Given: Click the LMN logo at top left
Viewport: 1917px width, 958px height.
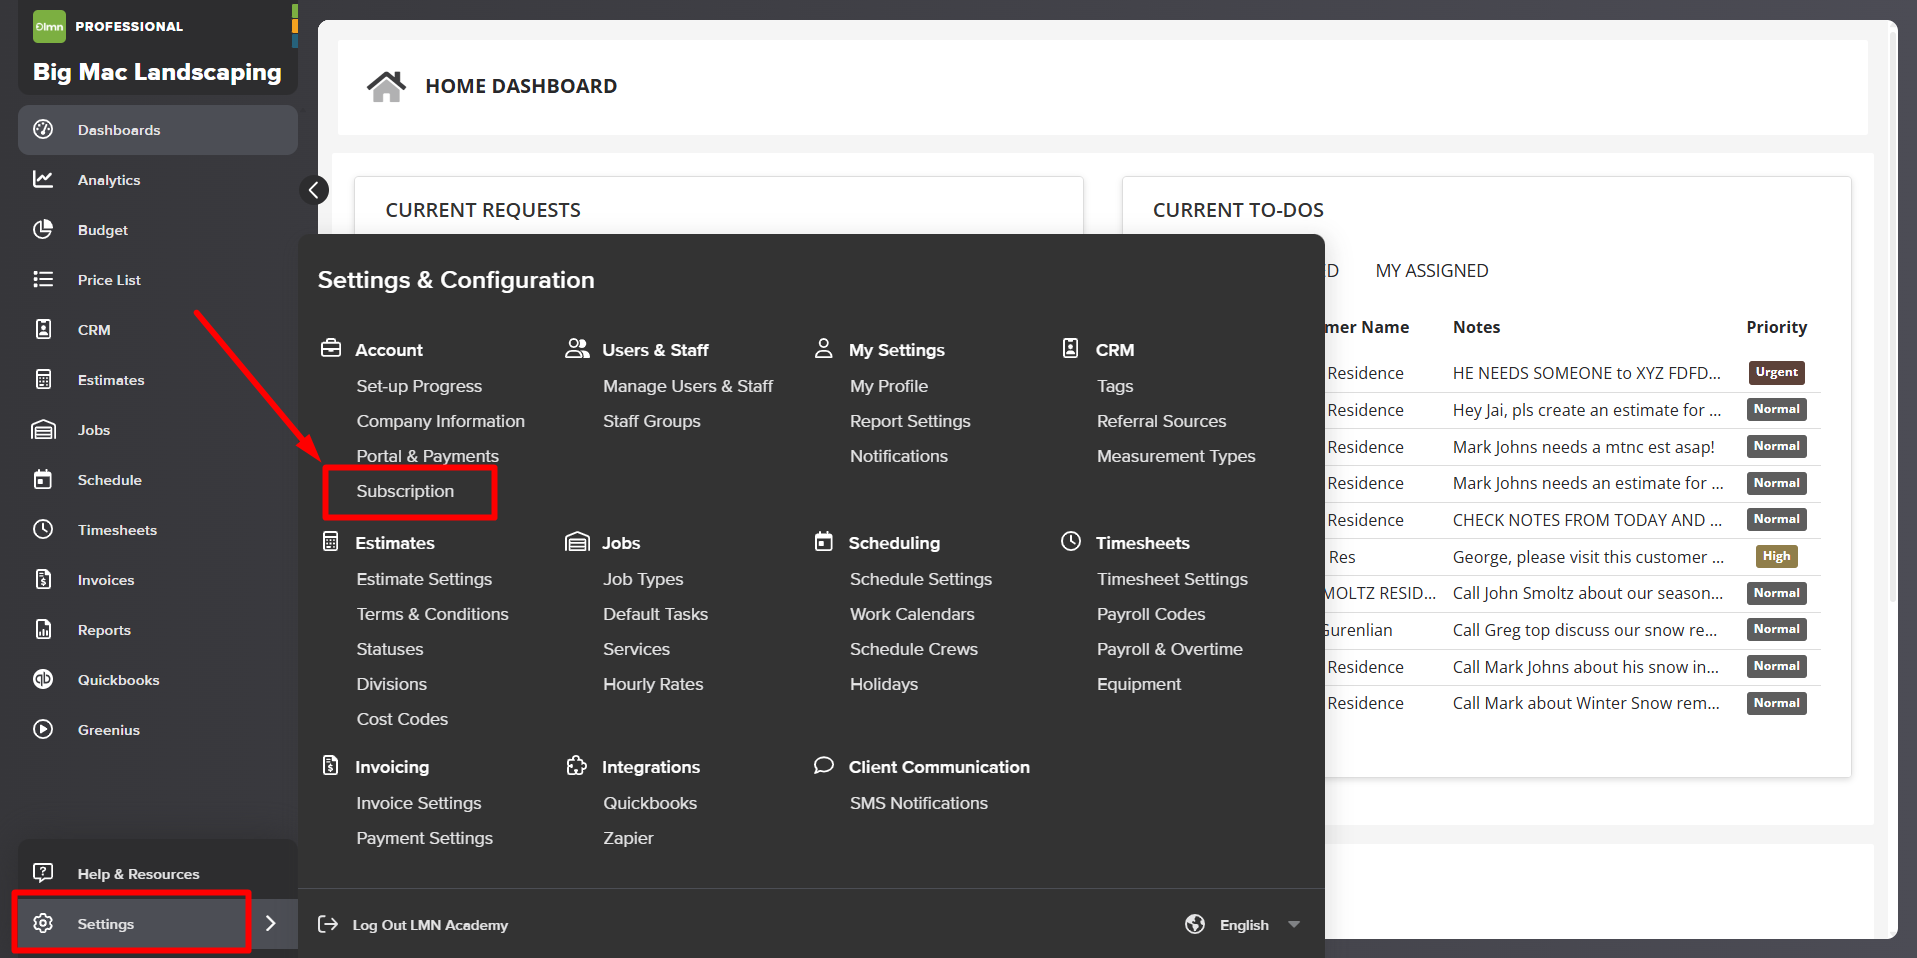Looking at the screenshot, I should coord(49,26).
